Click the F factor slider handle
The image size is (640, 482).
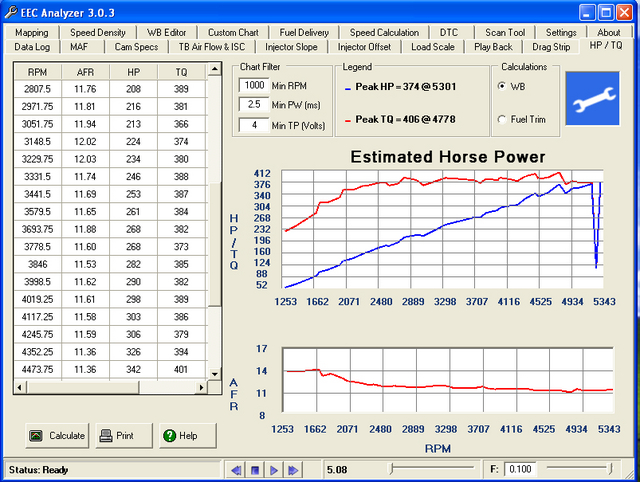click(x=611, y=468)
